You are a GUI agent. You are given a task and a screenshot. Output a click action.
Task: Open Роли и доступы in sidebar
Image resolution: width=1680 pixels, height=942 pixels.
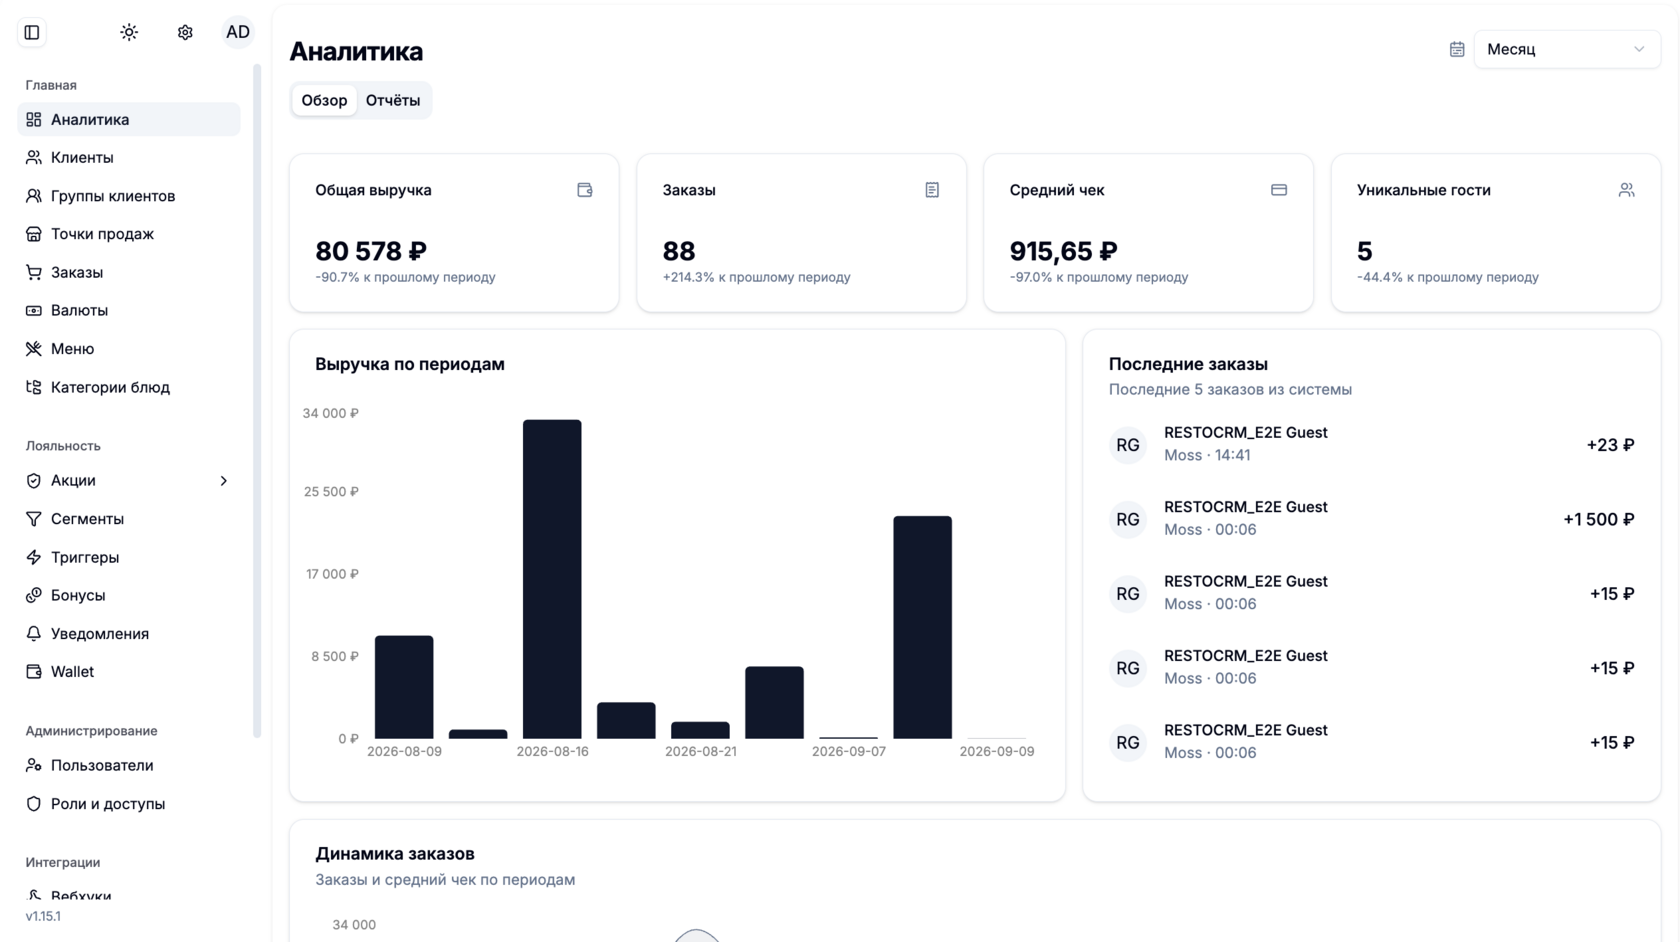point(129,804)
